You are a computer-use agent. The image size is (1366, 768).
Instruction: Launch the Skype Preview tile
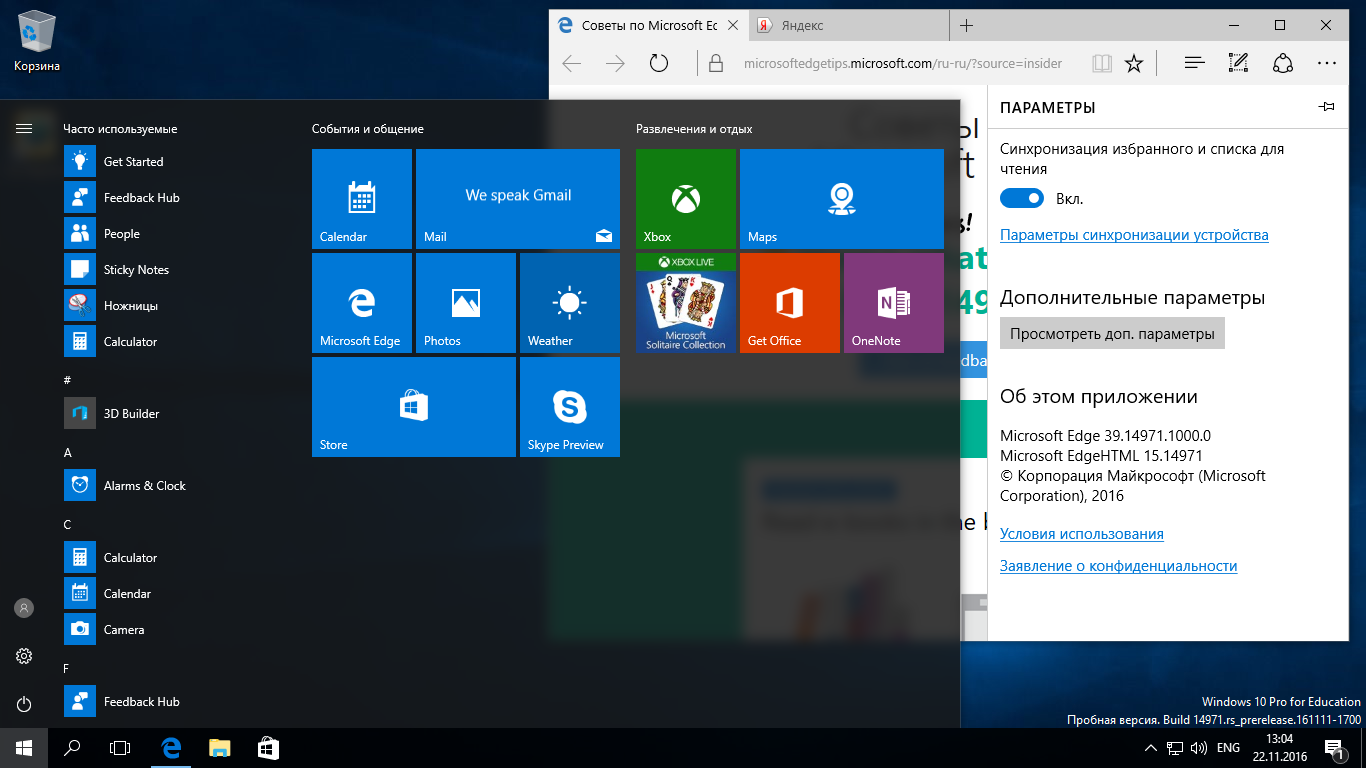[x=570, y=407]
